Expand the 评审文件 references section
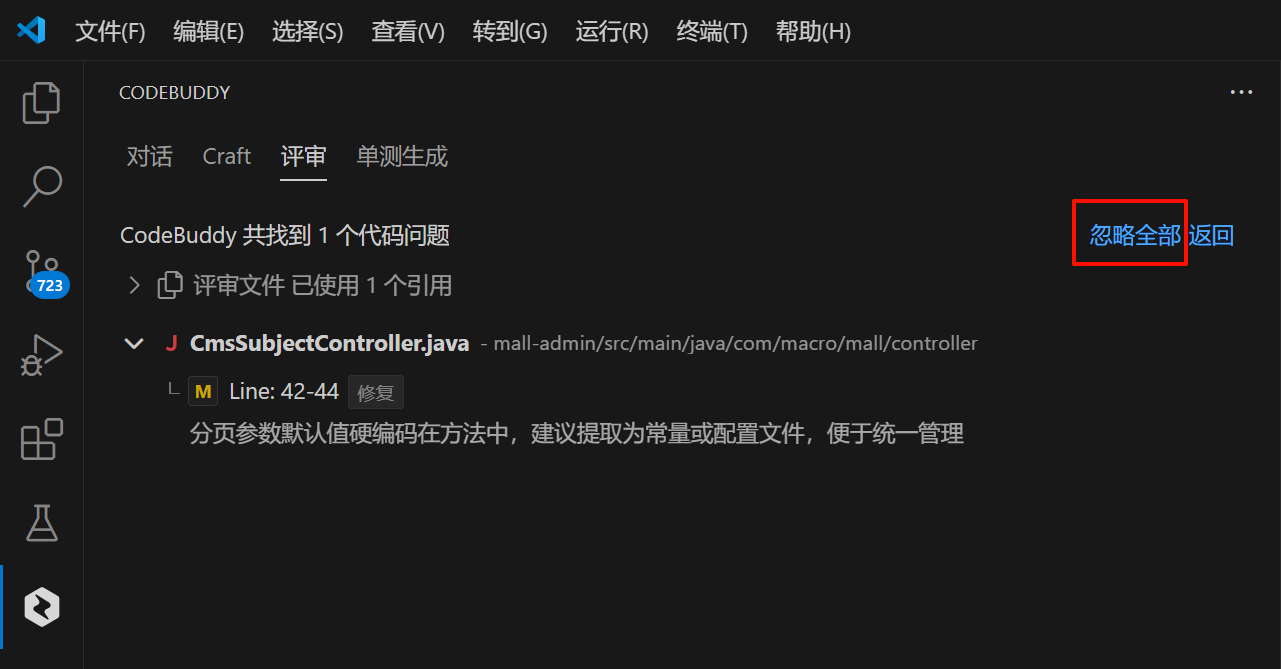The image size is (1281, 669). click(x=134, y=286)
